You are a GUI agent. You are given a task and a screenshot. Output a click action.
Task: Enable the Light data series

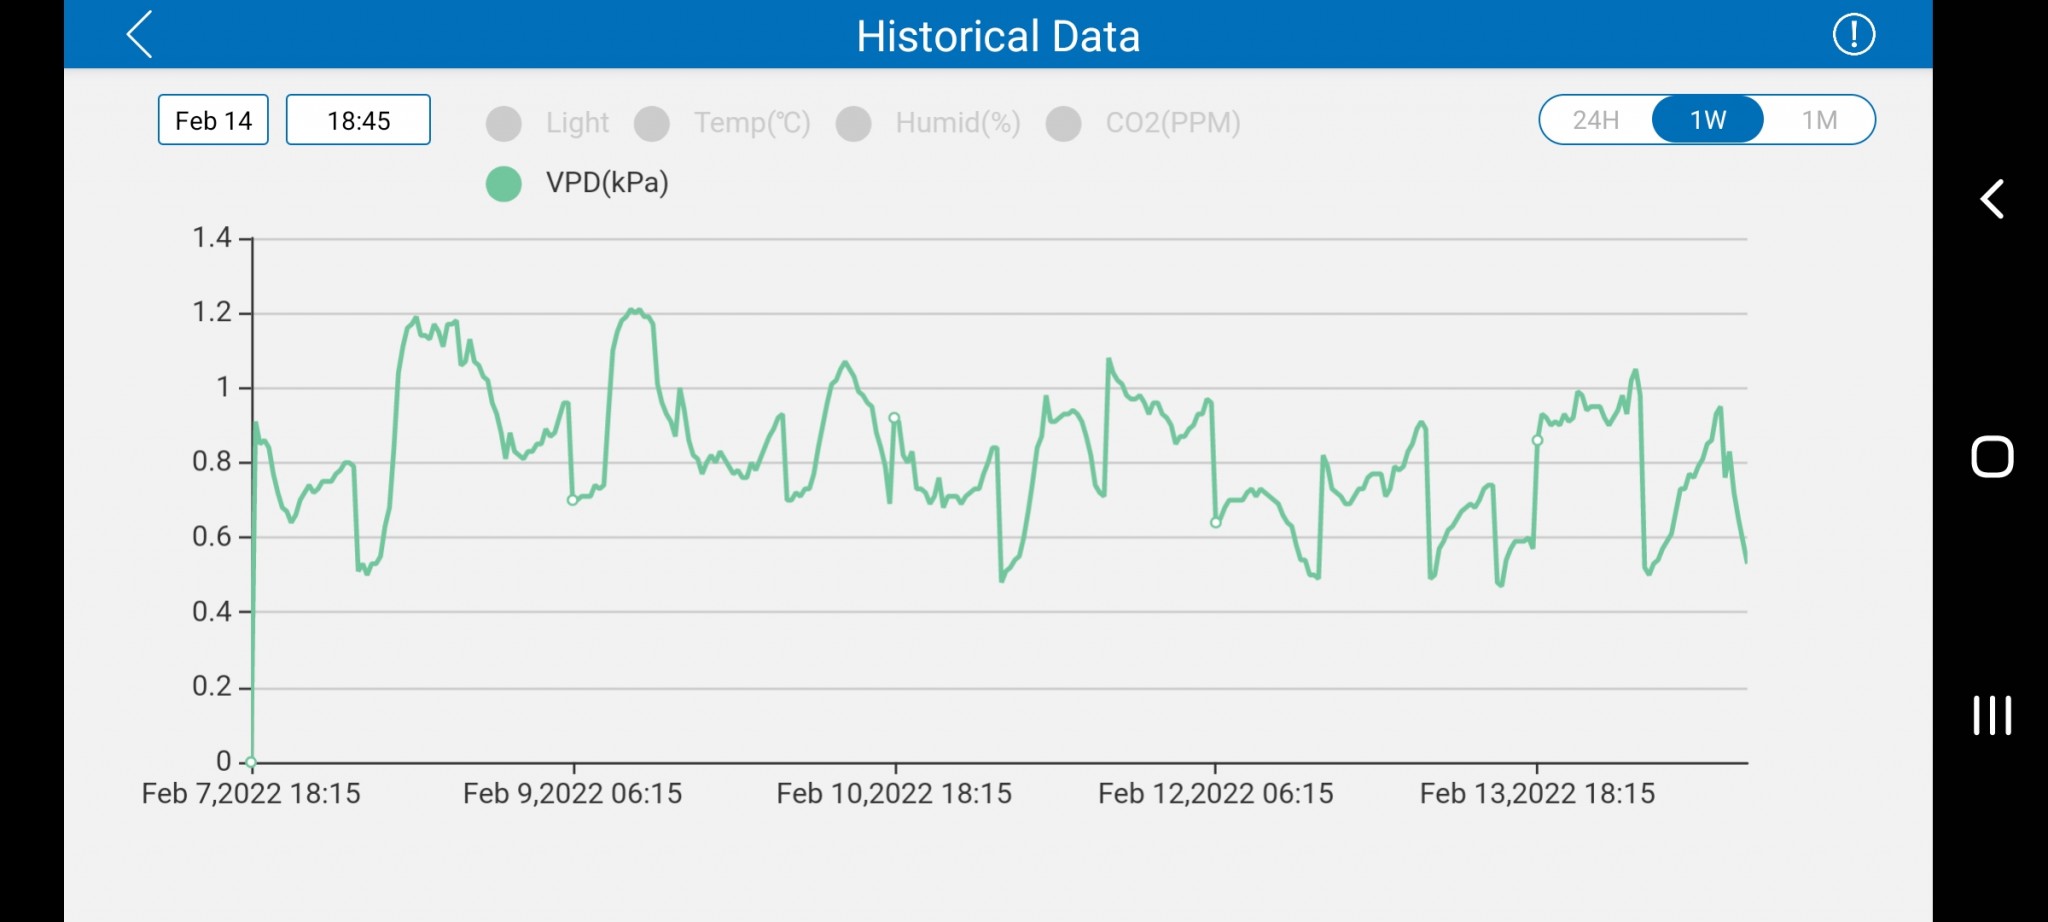click(x=504, y=123)
